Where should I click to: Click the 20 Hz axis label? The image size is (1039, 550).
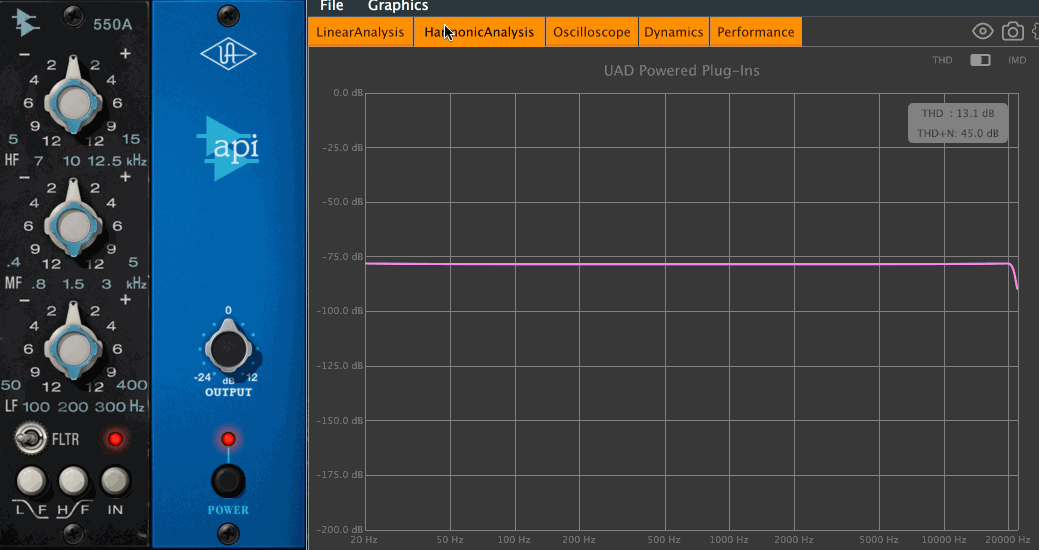pyautogui.click(x=364, y=539)
